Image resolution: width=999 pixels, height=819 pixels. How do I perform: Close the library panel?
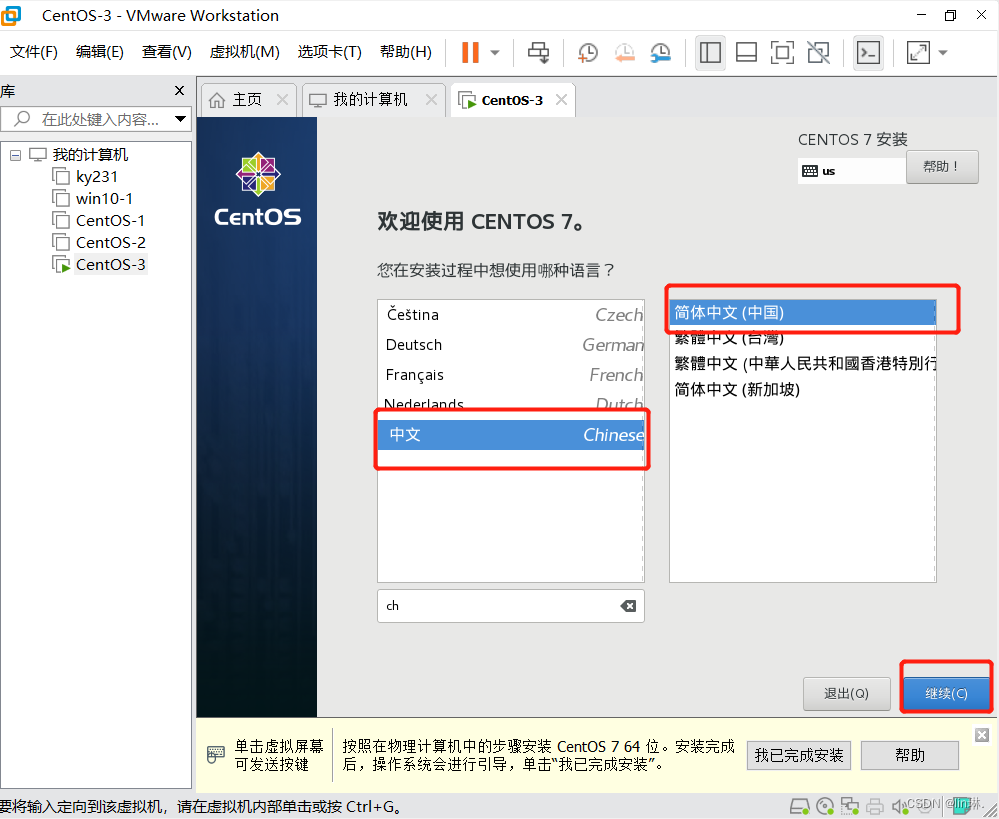click(180, 91)
